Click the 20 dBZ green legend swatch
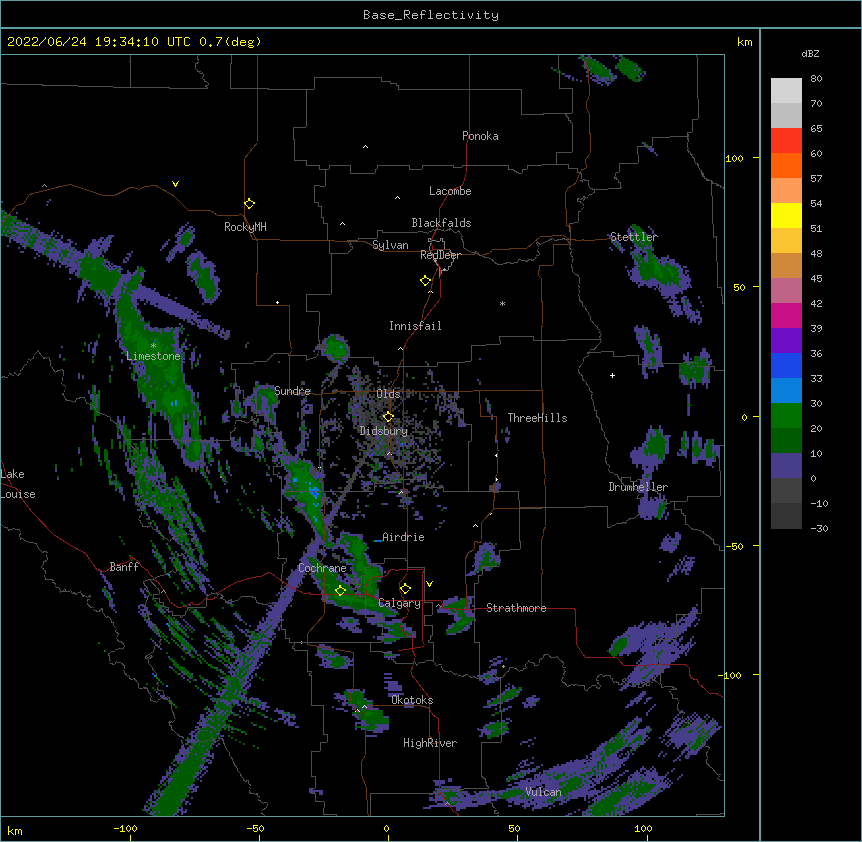The width and height of the screenshot is (862, 842). (x=786, y=441)
